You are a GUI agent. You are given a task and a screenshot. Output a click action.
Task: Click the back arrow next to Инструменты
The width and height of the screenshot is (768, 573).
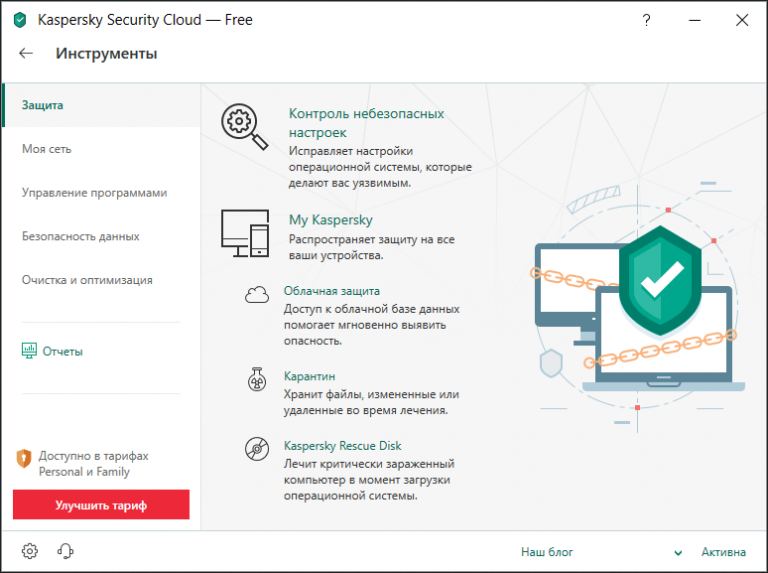click(26, 54)
